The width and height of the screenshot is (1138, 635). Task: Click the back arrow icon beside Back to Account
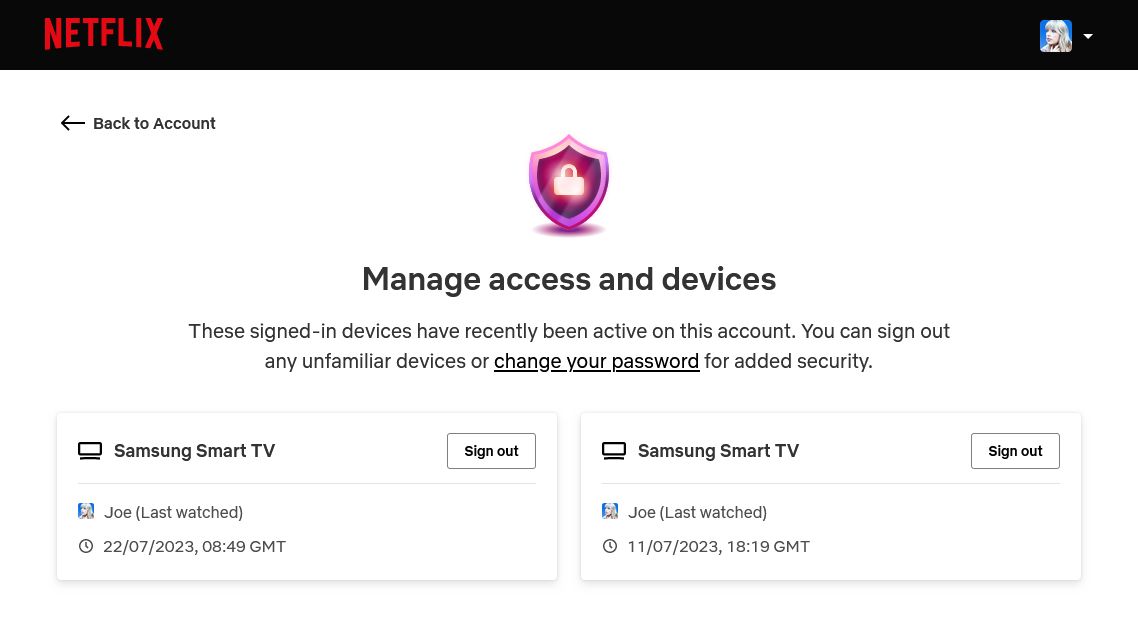point(72,123)
